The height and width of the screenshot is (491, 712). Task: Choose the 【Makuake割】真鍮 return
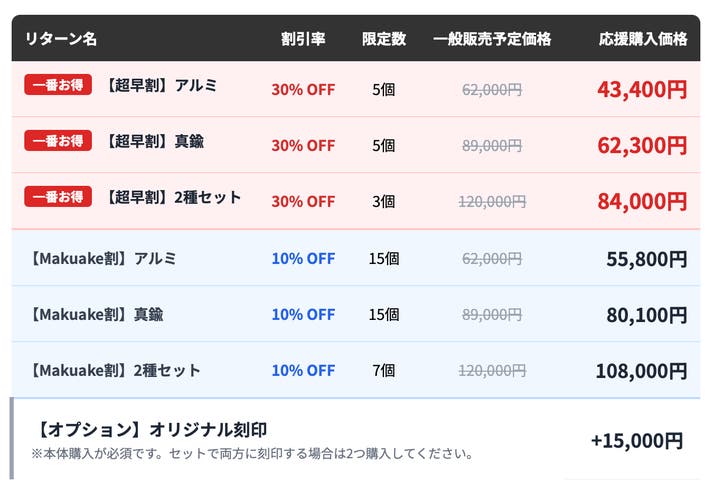97,314
